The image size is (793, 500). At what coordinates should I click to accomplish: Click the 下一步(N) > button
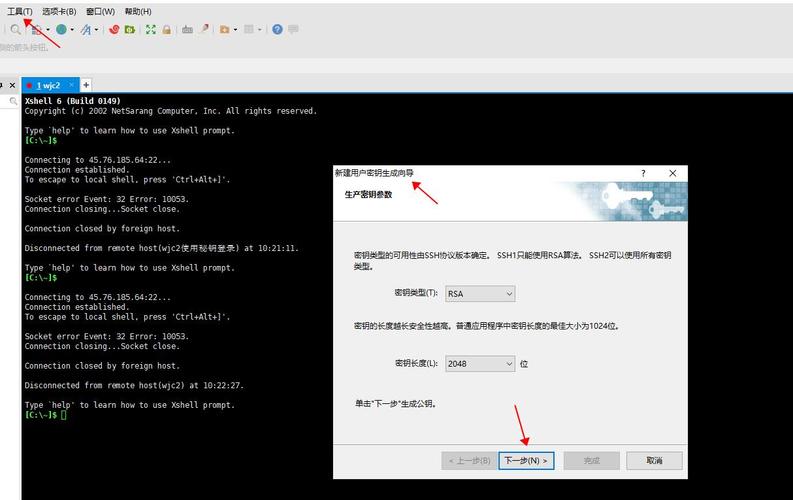click(526, 461)
